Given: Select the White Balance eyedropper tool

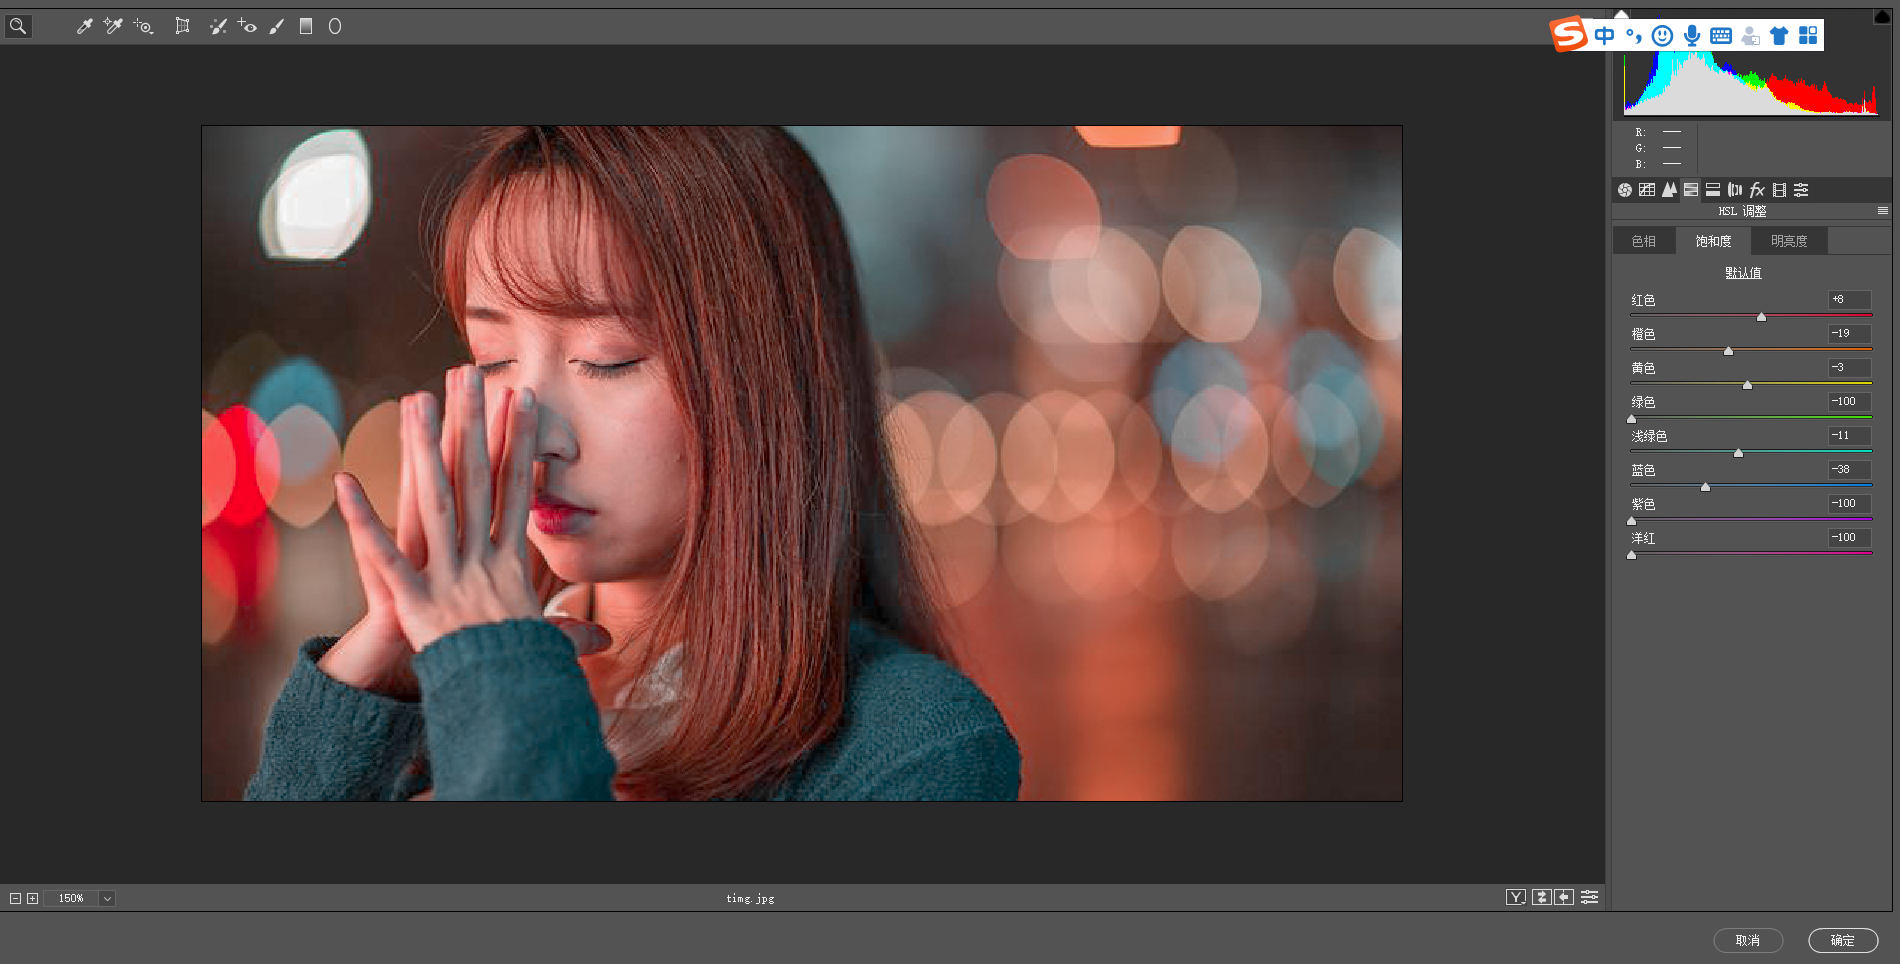Looking at the screenshot, I should coord(84,27).
